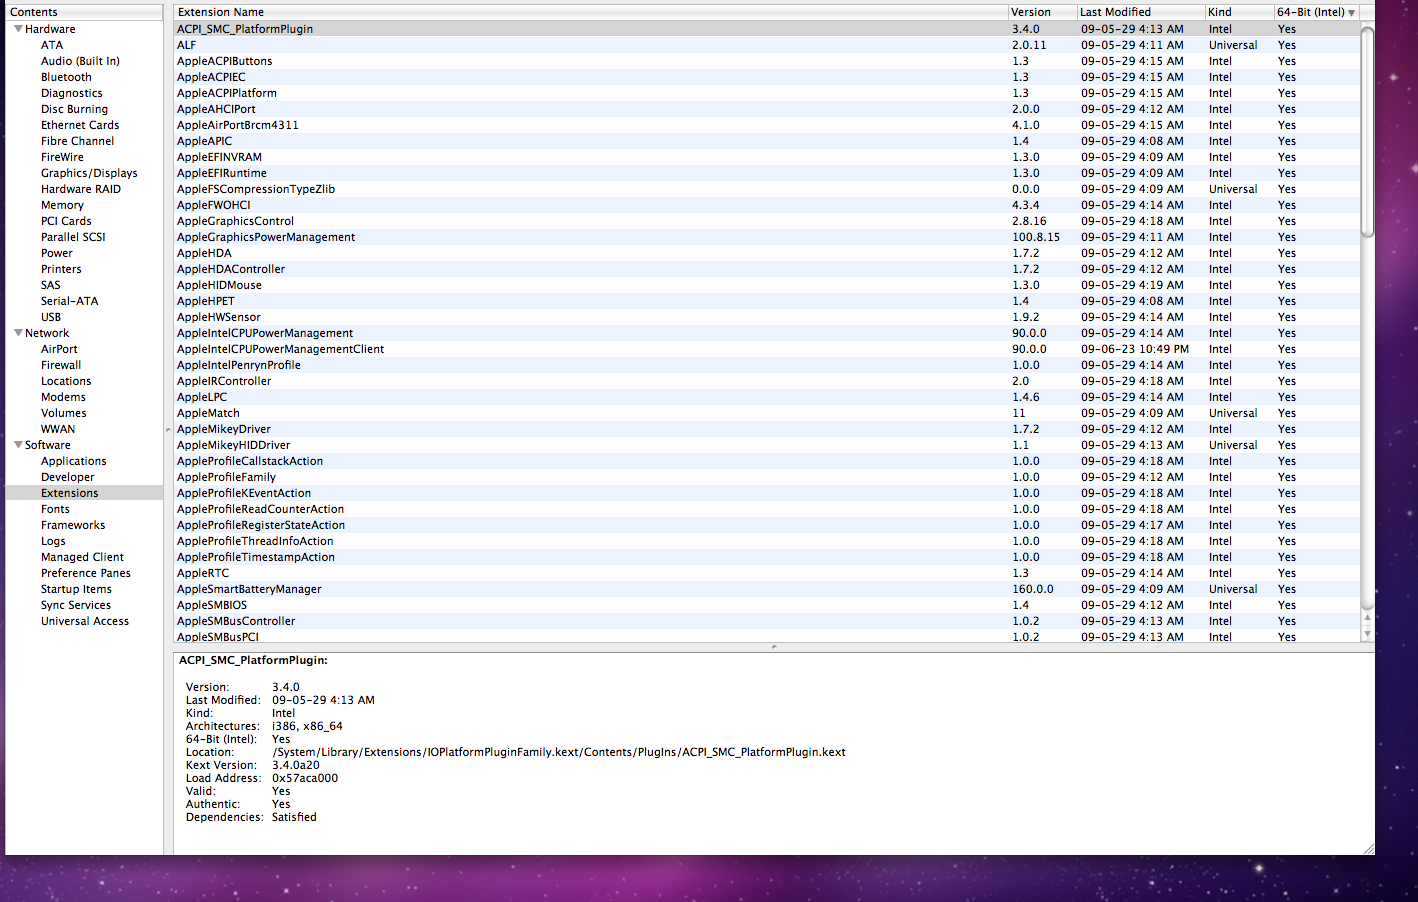Image resolution: width=1418 pixels, height=902 pixels.
Task: Sort by Extension Name column header
Action: pos(590,12)
